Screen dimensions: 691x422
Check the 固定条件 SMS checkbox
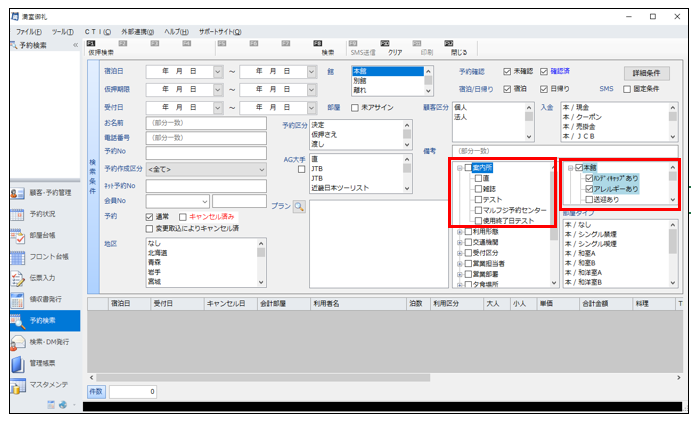(x=625, y=89)
